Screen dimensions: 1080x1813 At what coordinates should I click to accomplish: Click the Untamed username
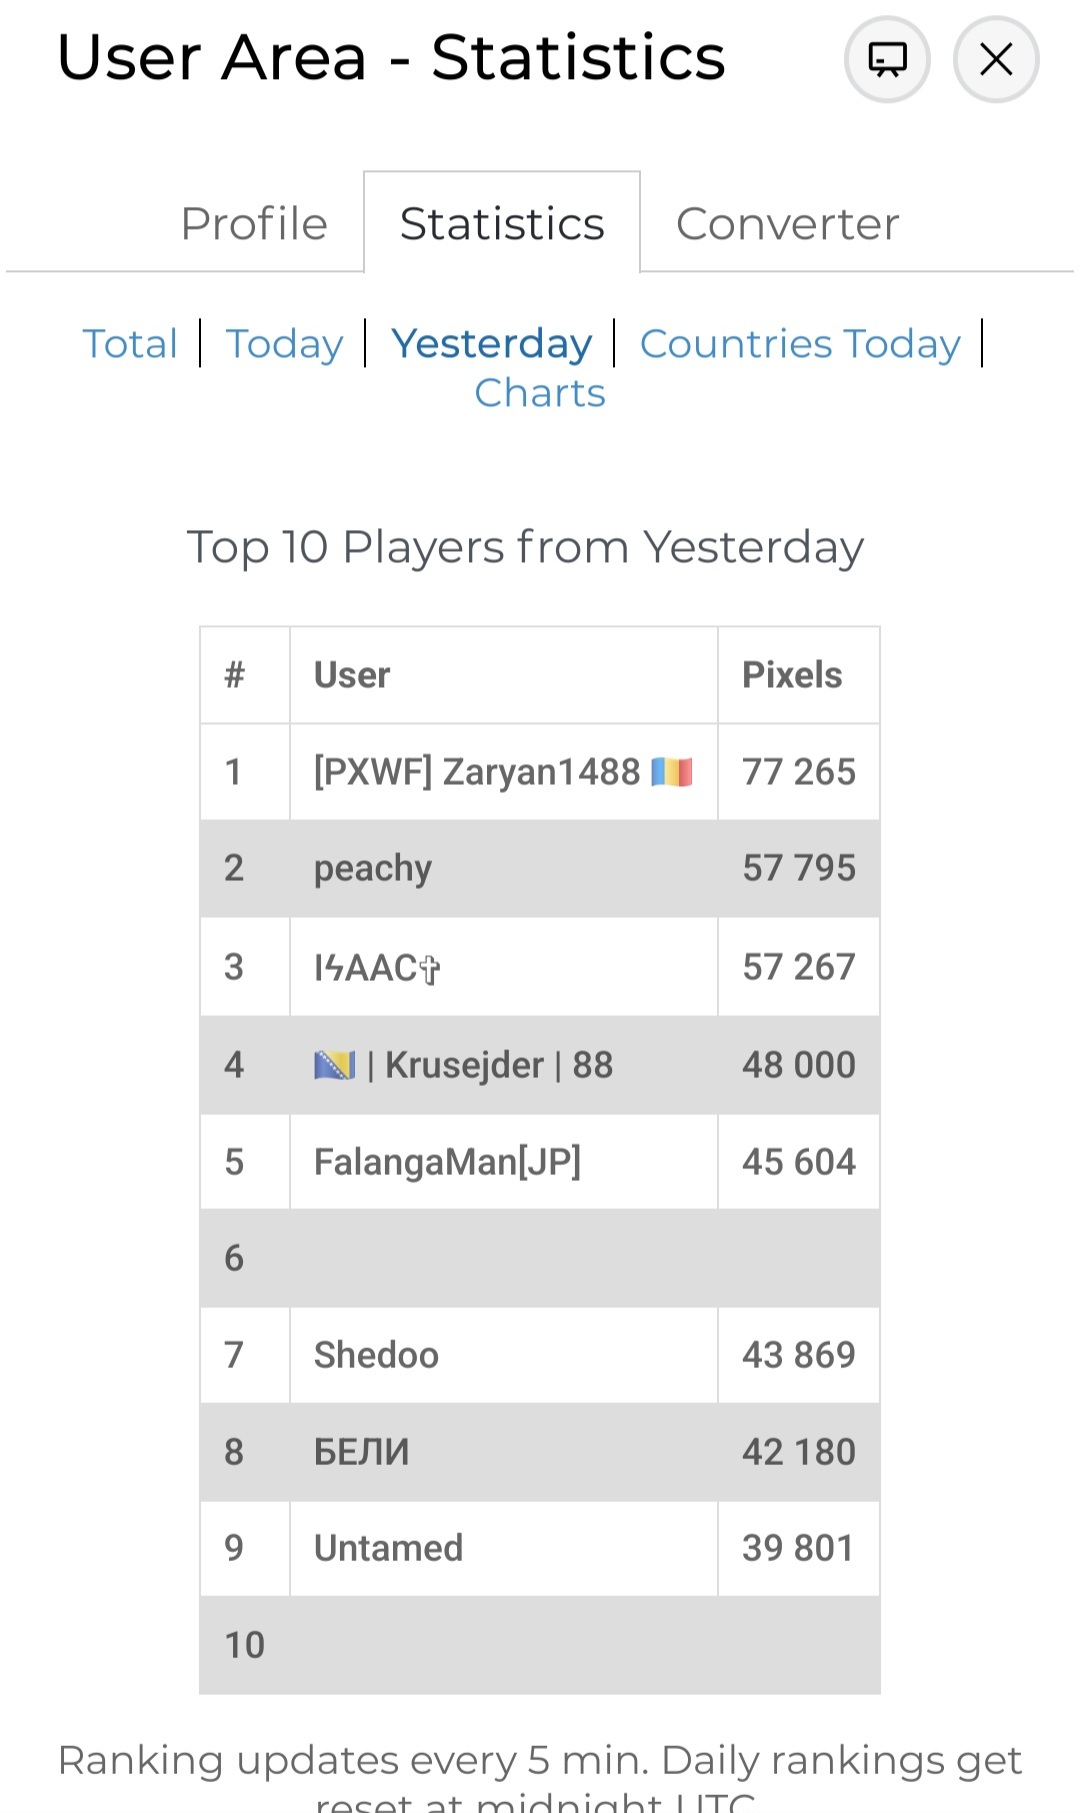click(x=388, y=1548)
